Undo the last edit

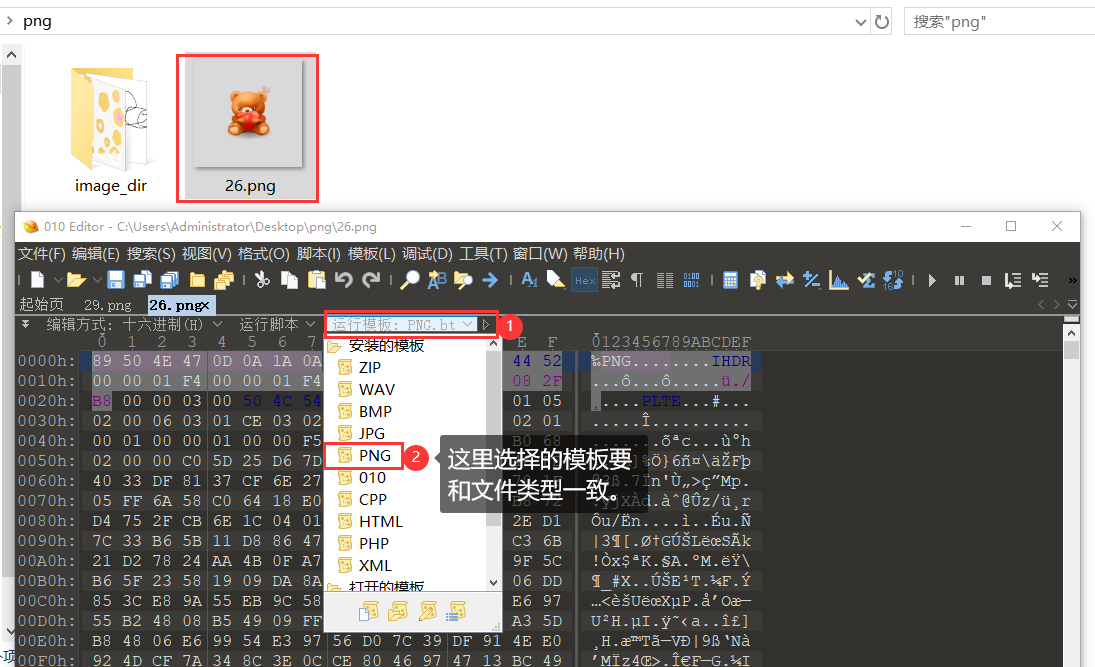(x=344, y=280)
